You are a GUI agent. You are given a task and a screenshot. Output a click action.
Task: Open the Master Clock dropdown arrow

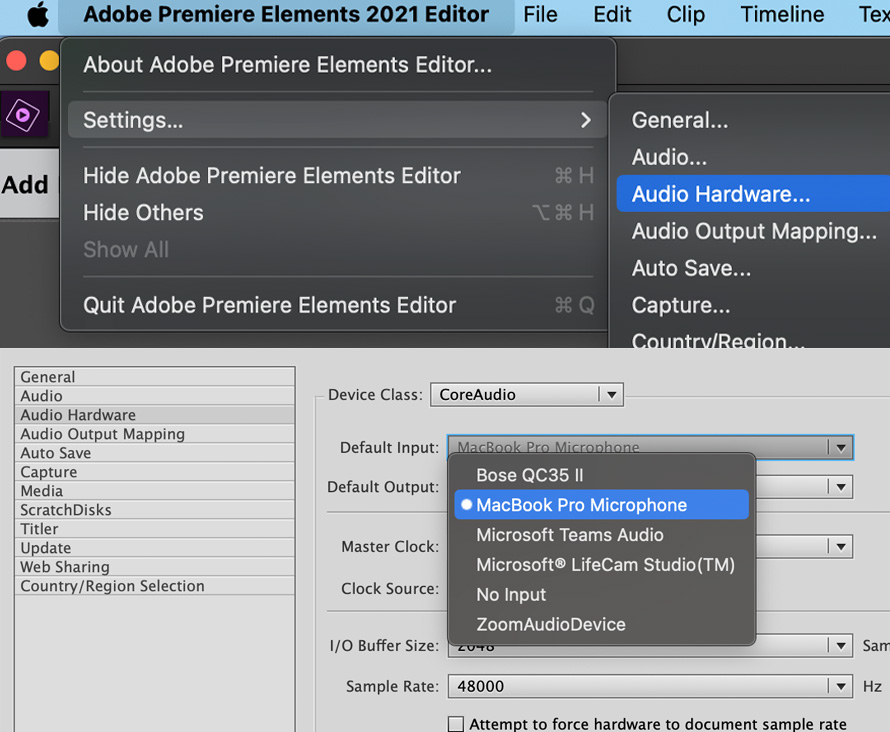click(841, 546)
